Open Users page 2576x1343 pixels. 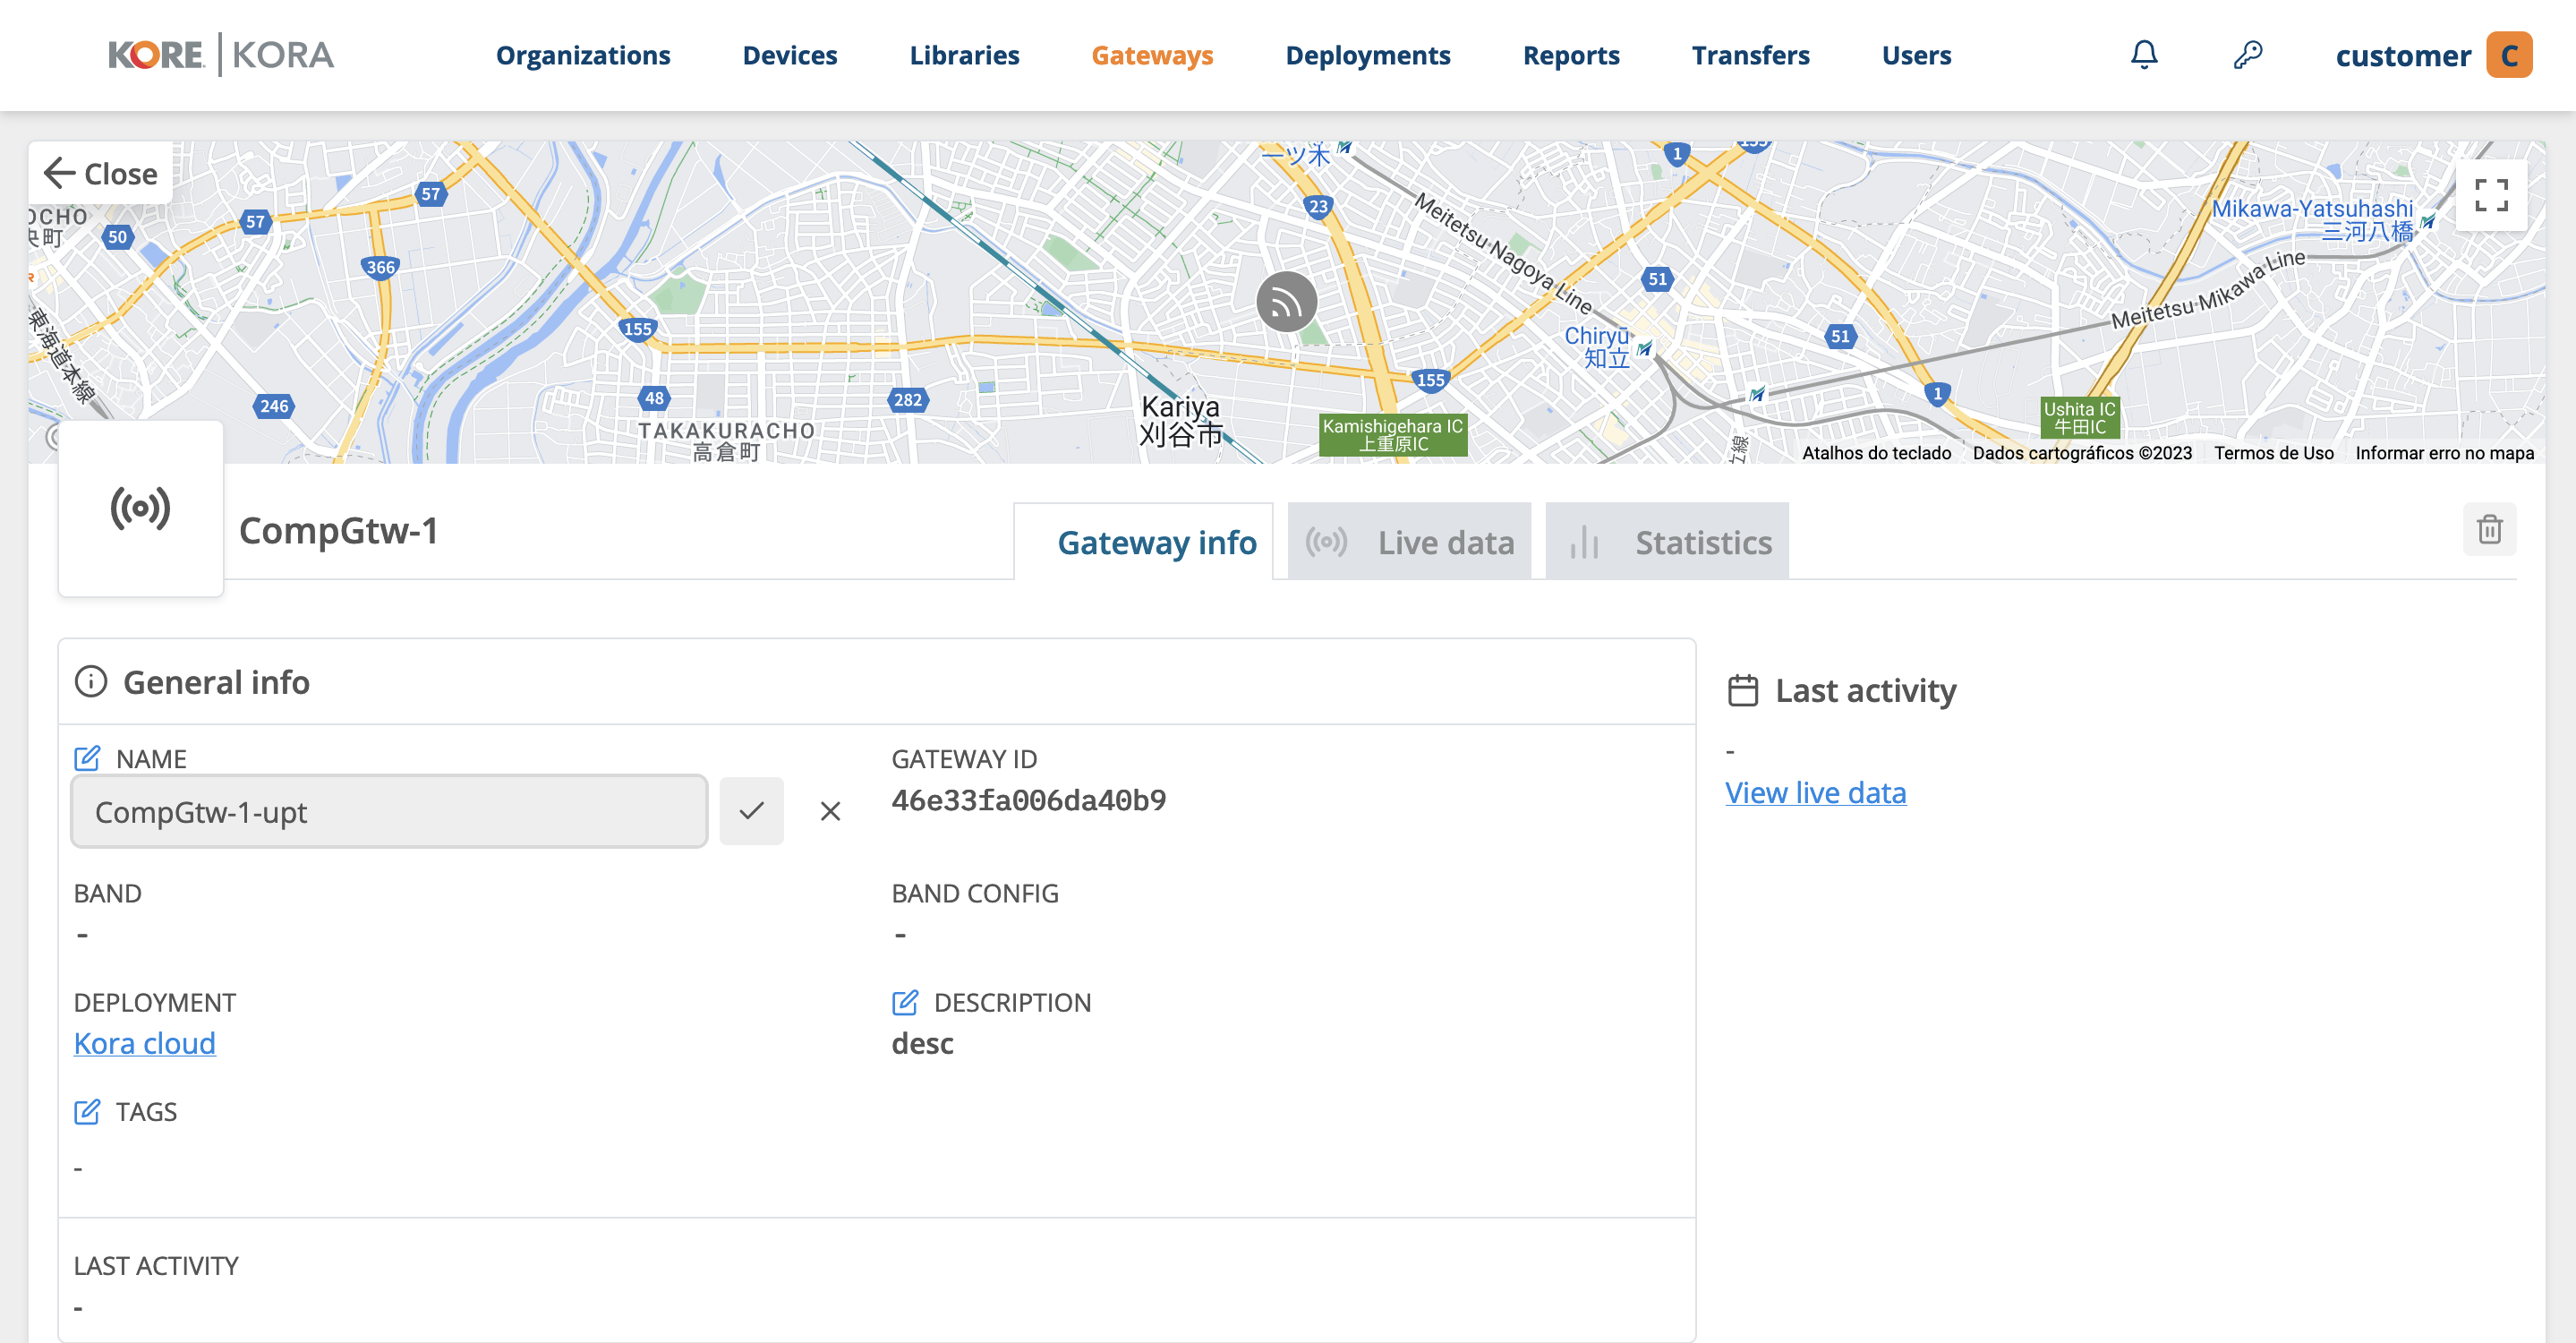click(1916, 55)
